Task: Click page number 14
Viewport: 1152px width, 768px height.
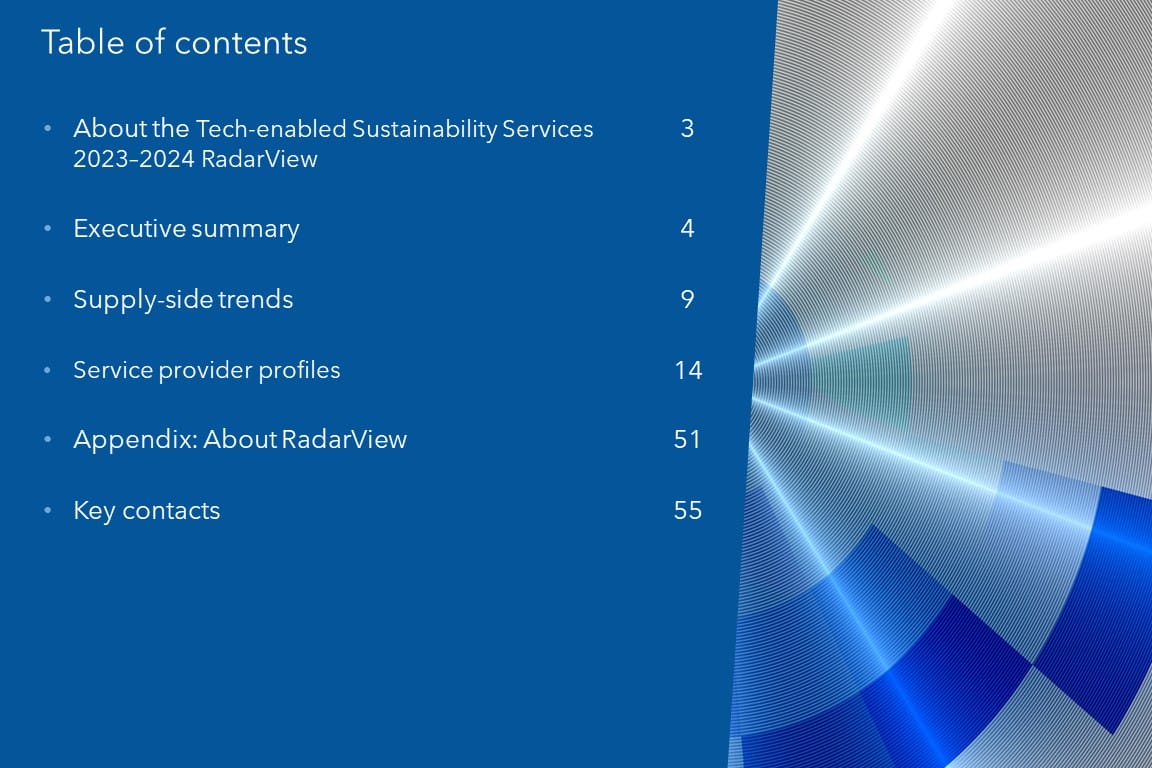Action: click(x=688, y=370)
